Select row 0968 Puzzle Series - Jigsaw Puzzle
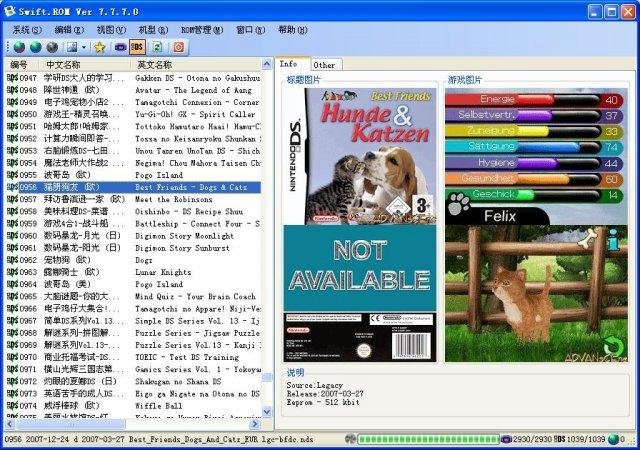The image size is (640, 450). 133,333
